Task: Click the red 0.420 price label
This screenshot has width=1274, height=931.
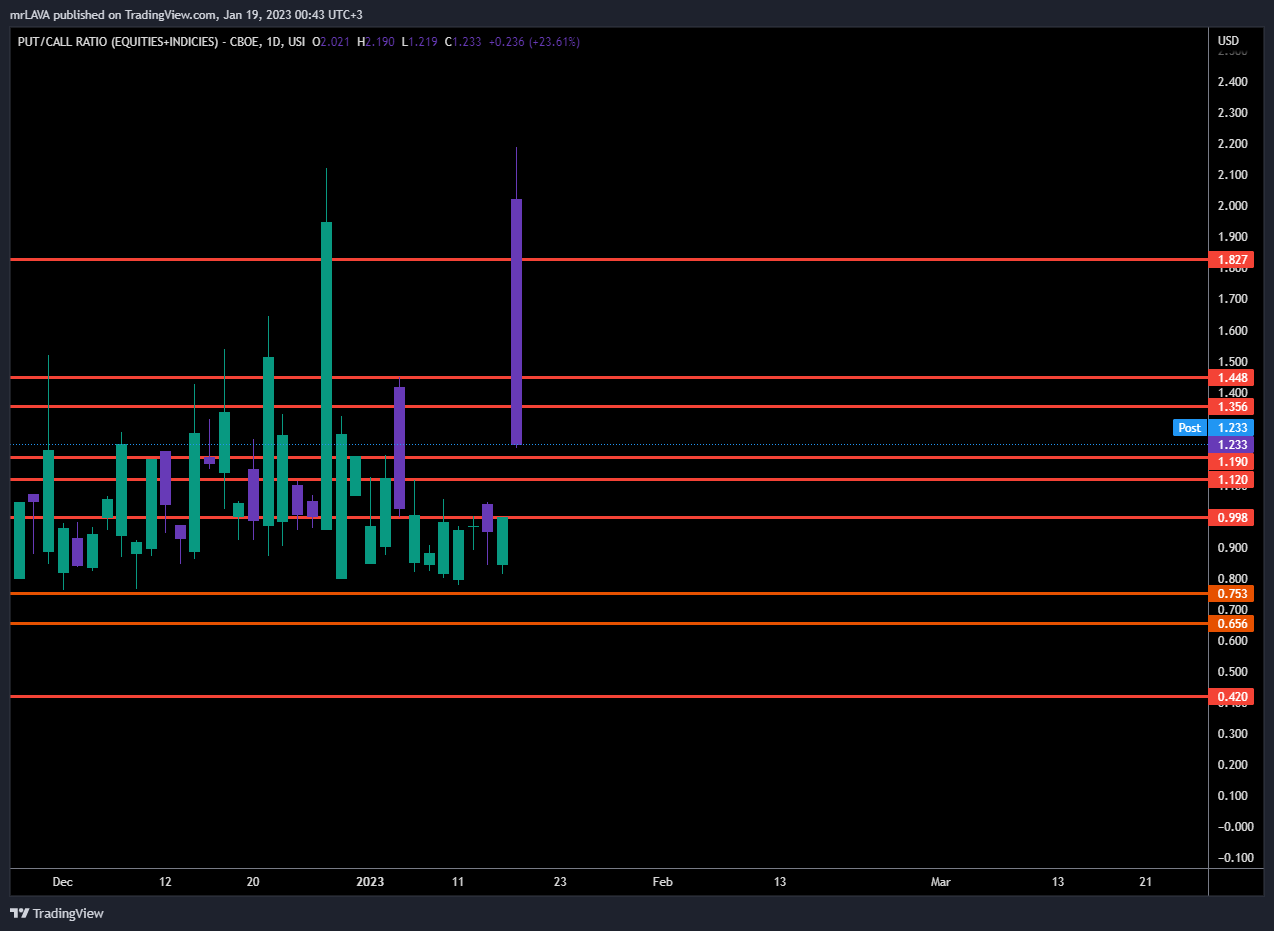Action: pos(1230,696)
